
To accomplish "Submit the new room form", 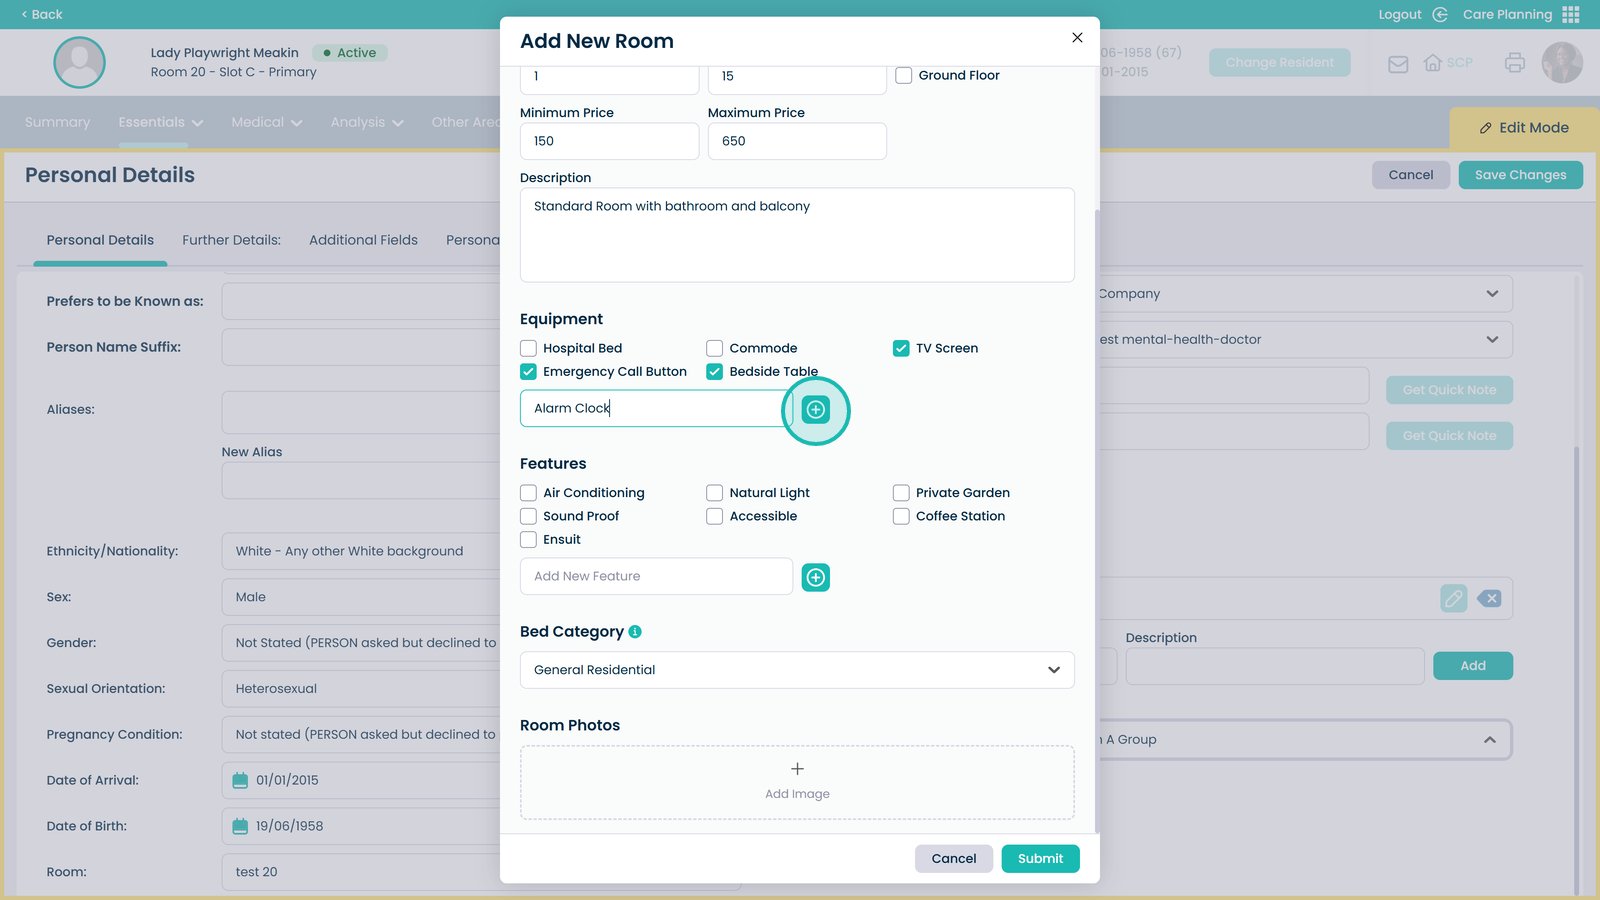I will click(x=1040, y=859).
